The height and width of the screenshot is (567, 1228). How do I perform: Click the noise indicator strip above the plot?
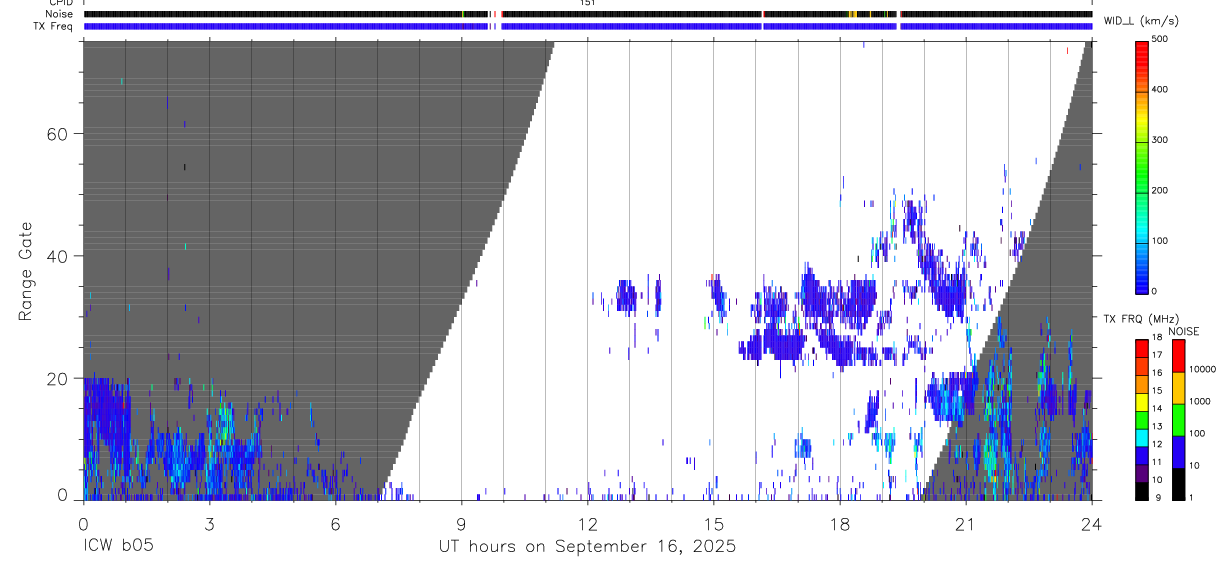coord(588,14)
